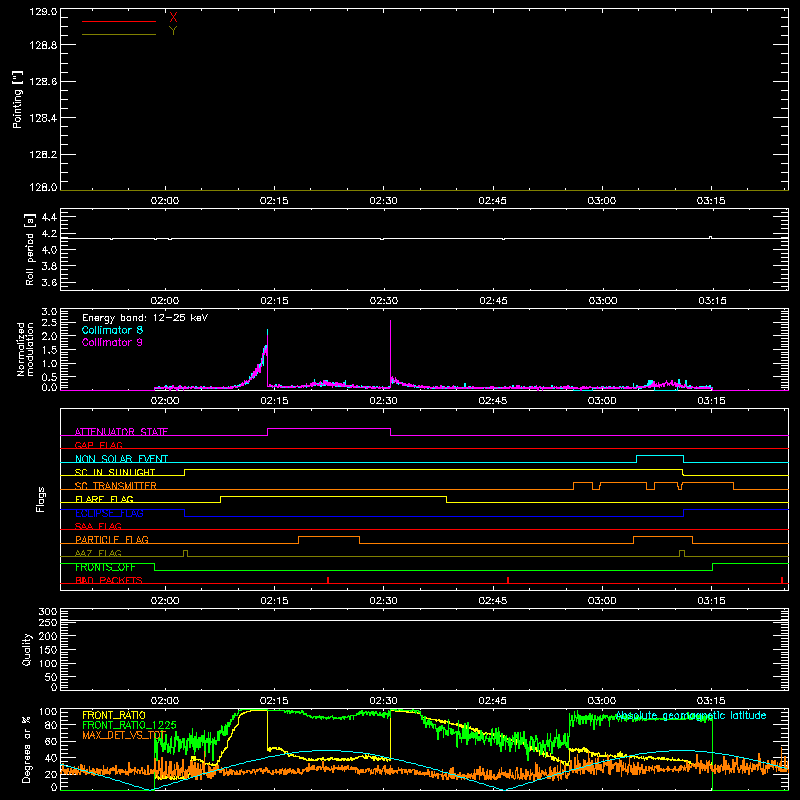
Task: Click the PARTICLE_FLAG label
Action: coord(112,539)
